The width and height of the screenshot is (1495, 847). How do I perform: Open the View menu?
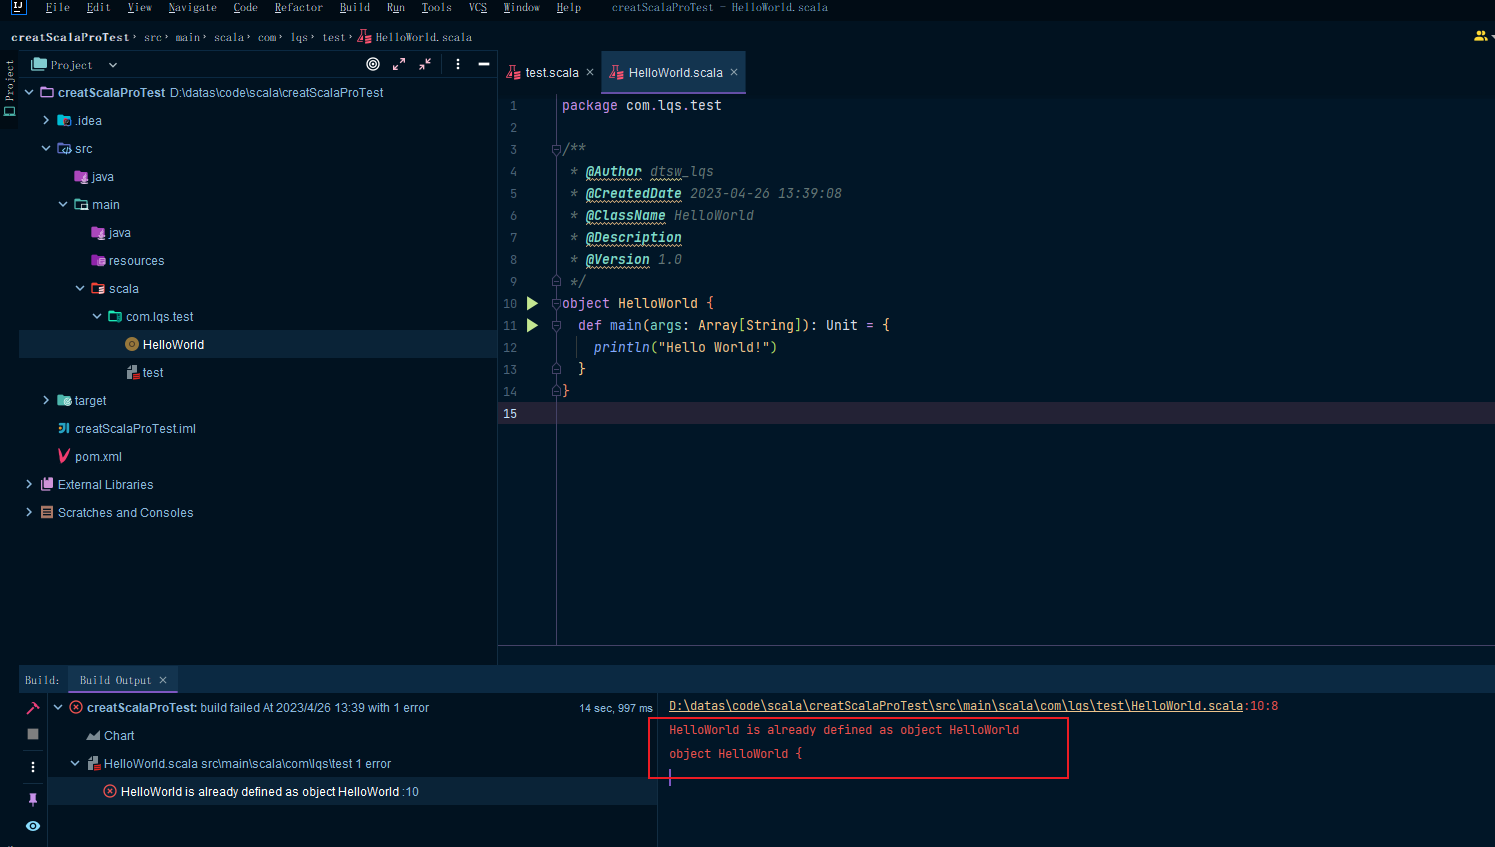pyautogui.click(x=139, y=7)
